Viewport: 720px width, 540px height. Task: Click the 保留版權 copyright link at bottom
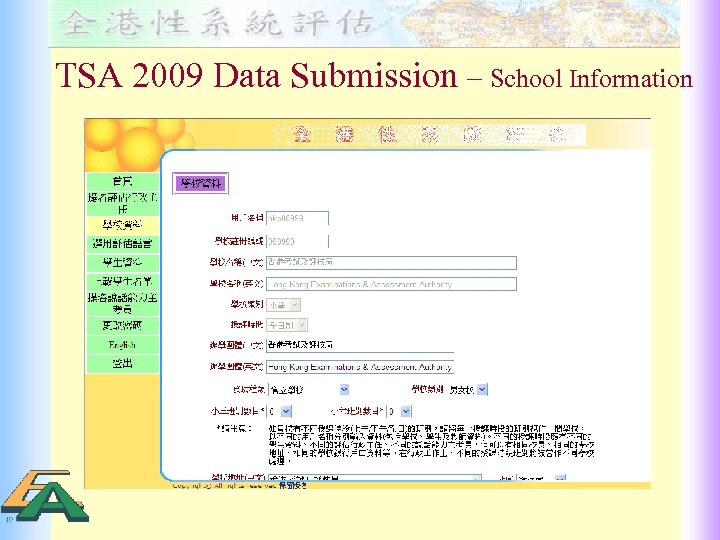(292, 485)
